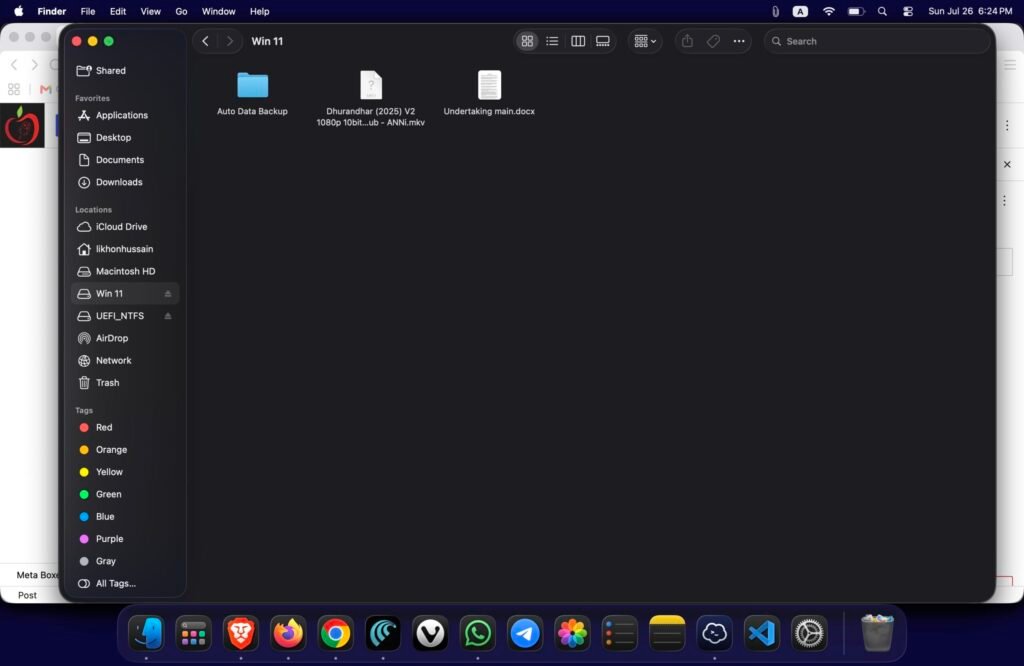
Task: Open Desktop in the sidebar
Action: 125,137
